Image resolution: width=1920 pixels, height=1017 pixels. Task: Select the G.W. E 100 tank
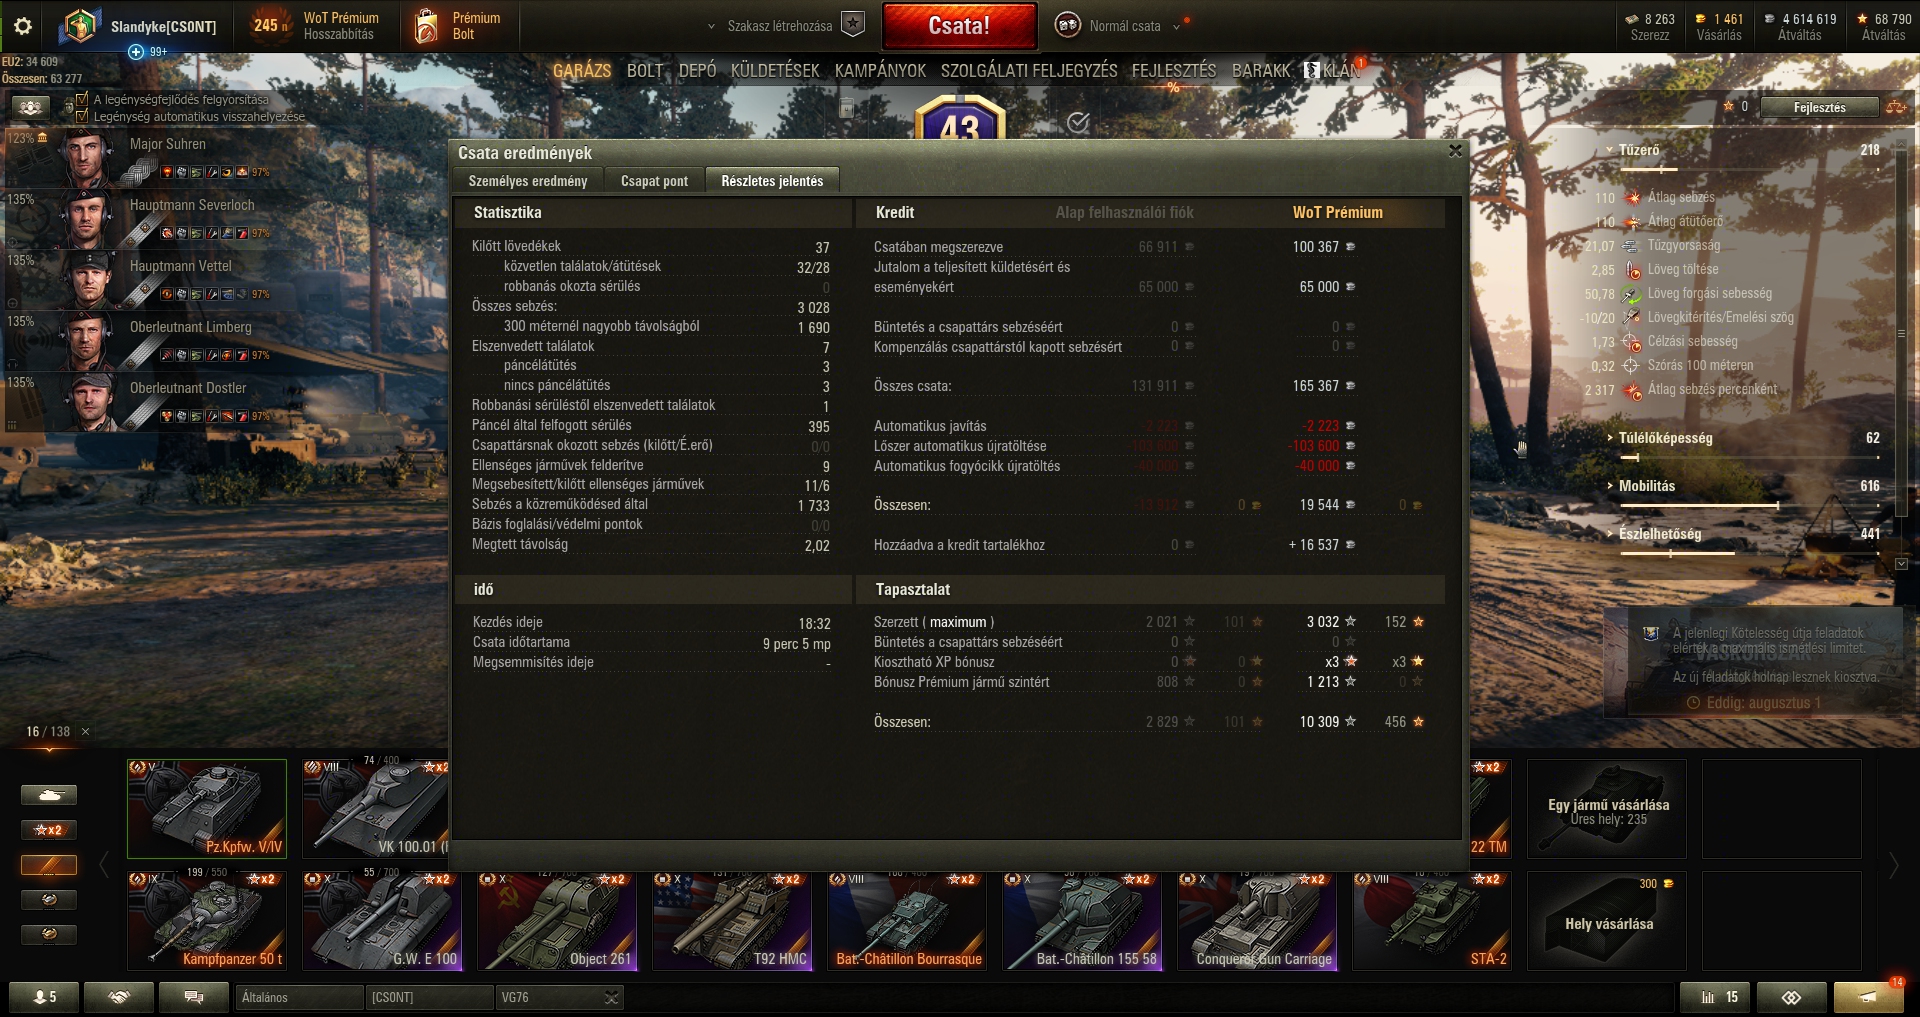[382, 920]
